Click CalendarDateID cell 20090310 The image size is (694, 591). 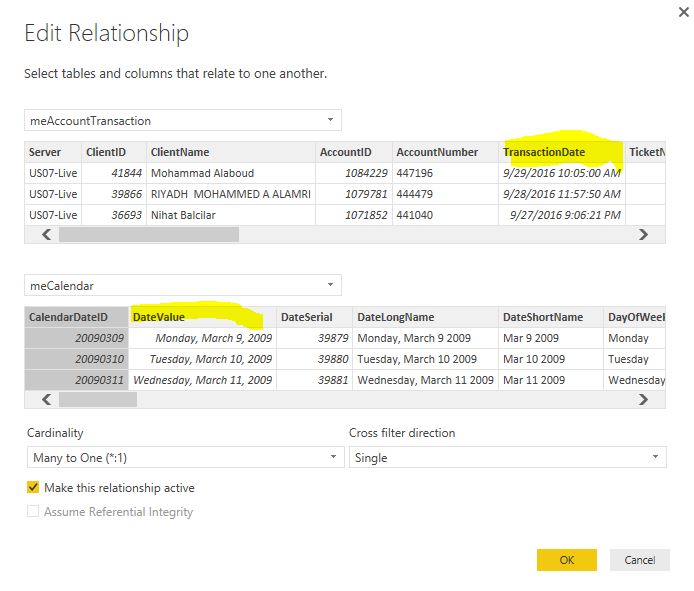click(x=77, y=359)
